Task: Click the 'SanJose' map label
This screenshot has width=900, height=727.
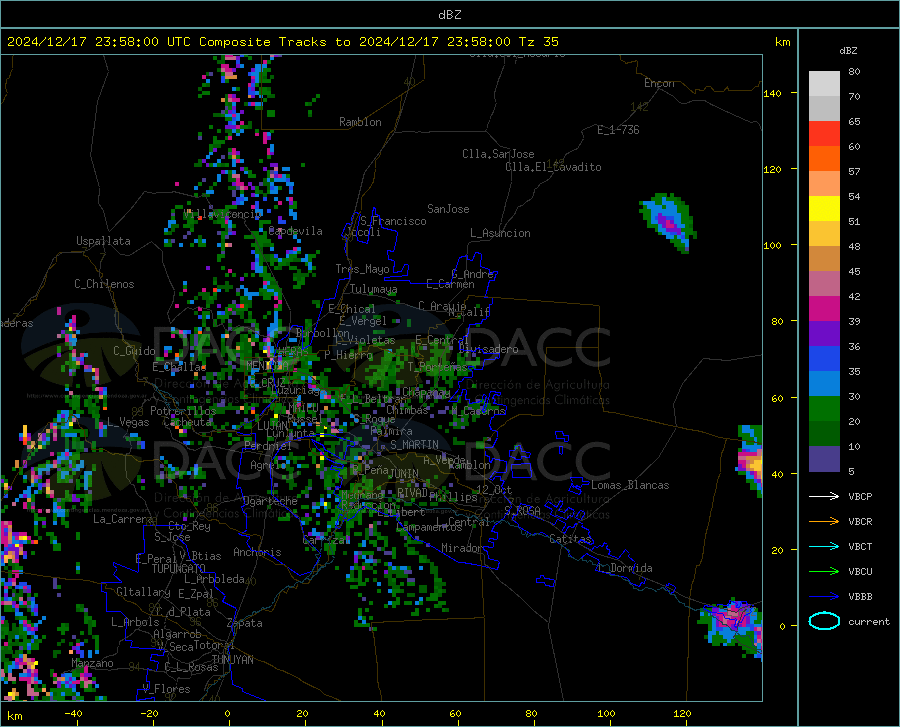Action: 448,209
